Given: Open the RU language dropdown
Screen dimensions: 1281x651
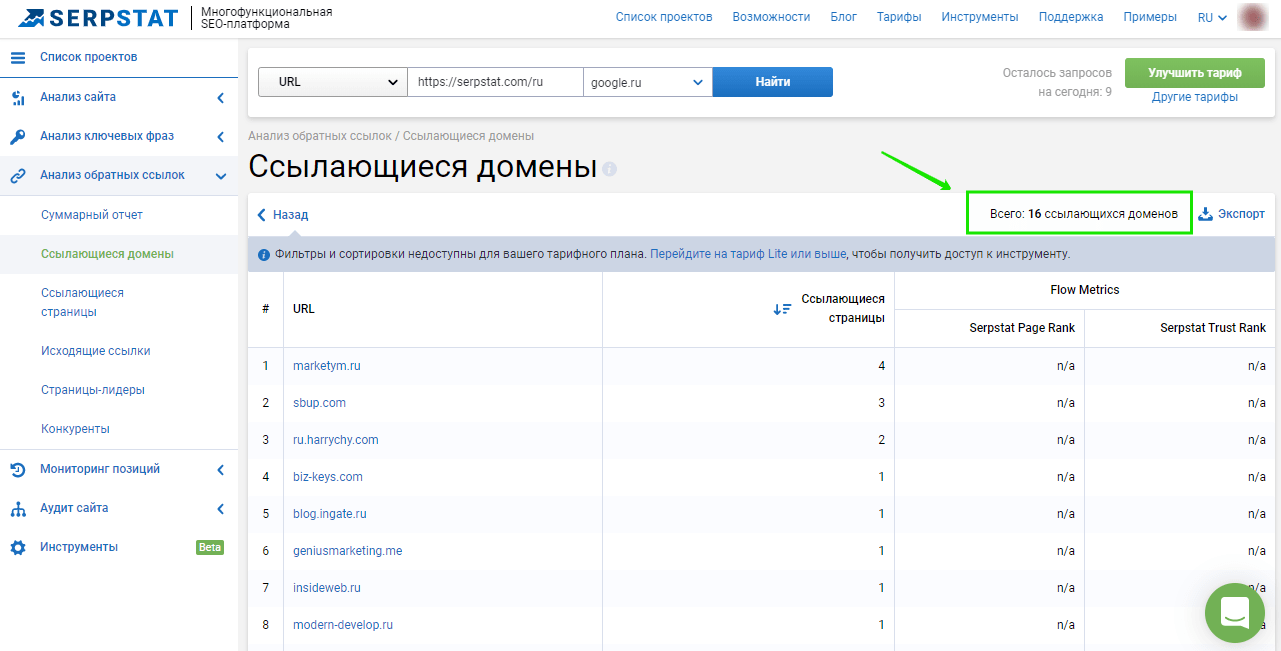Looking at the screenshot, I should 1212,17.
